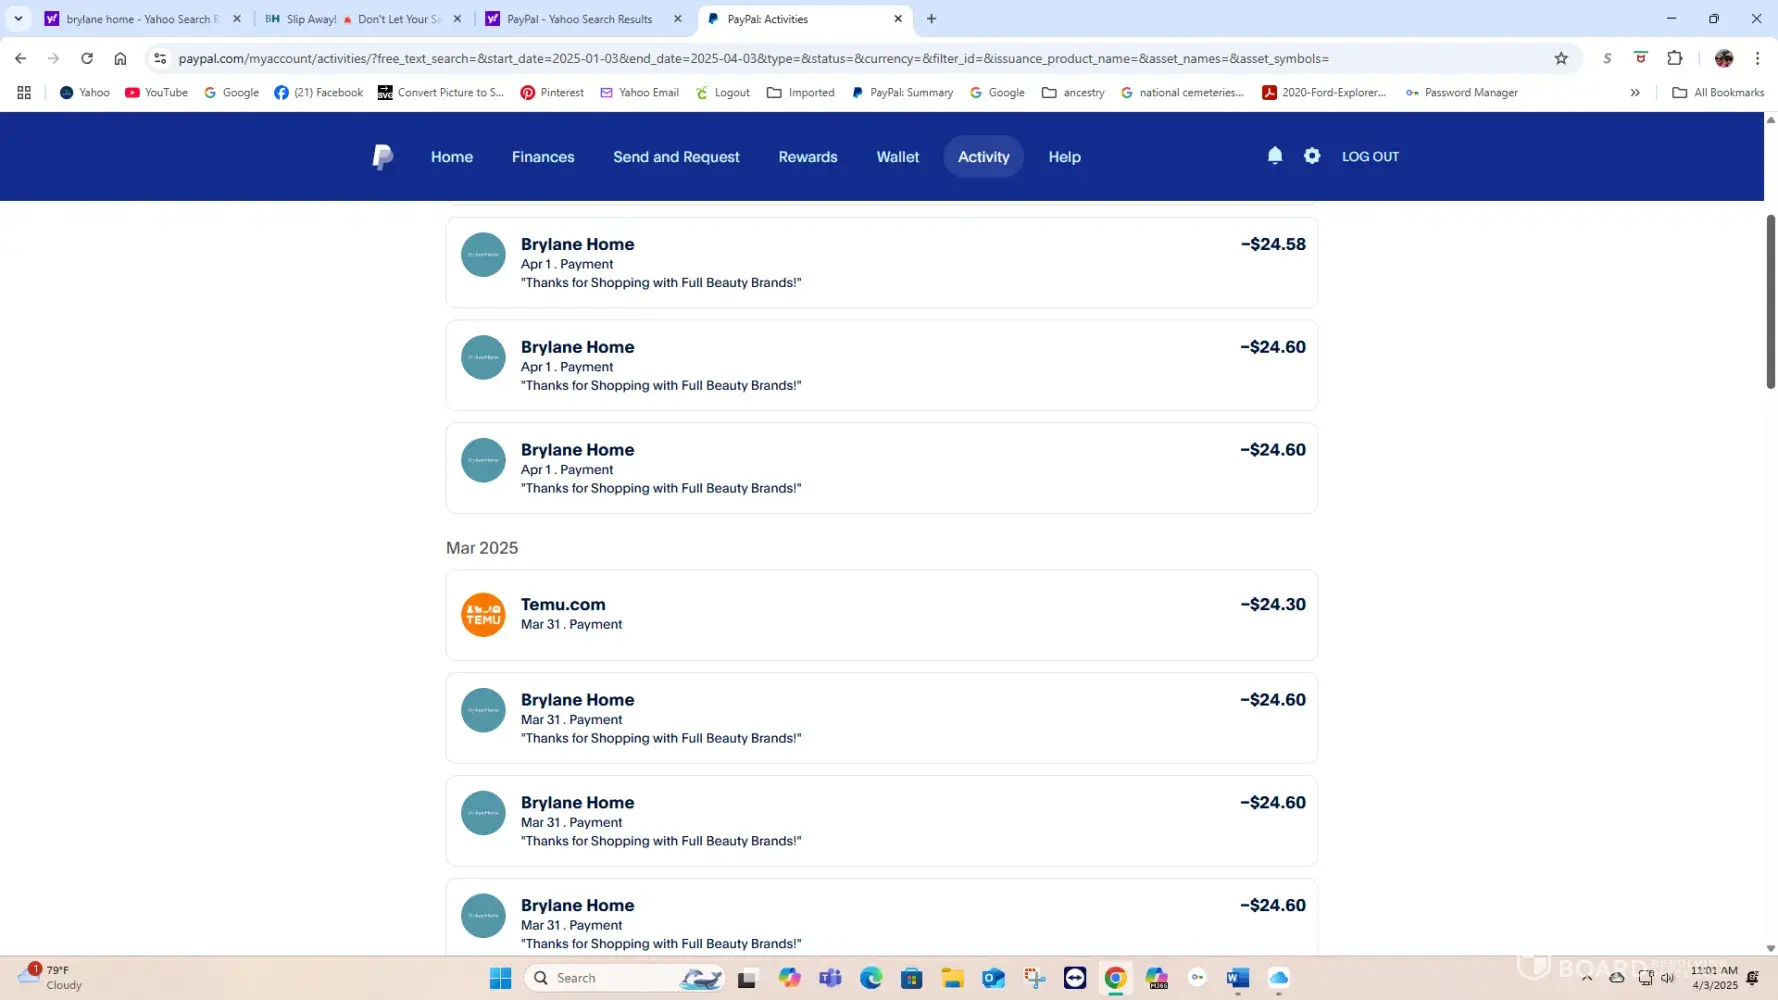Bookmark this page with the star icon
Image resolution: width=1778 pixels, height=1000 pixels.
click(1561, 59)
